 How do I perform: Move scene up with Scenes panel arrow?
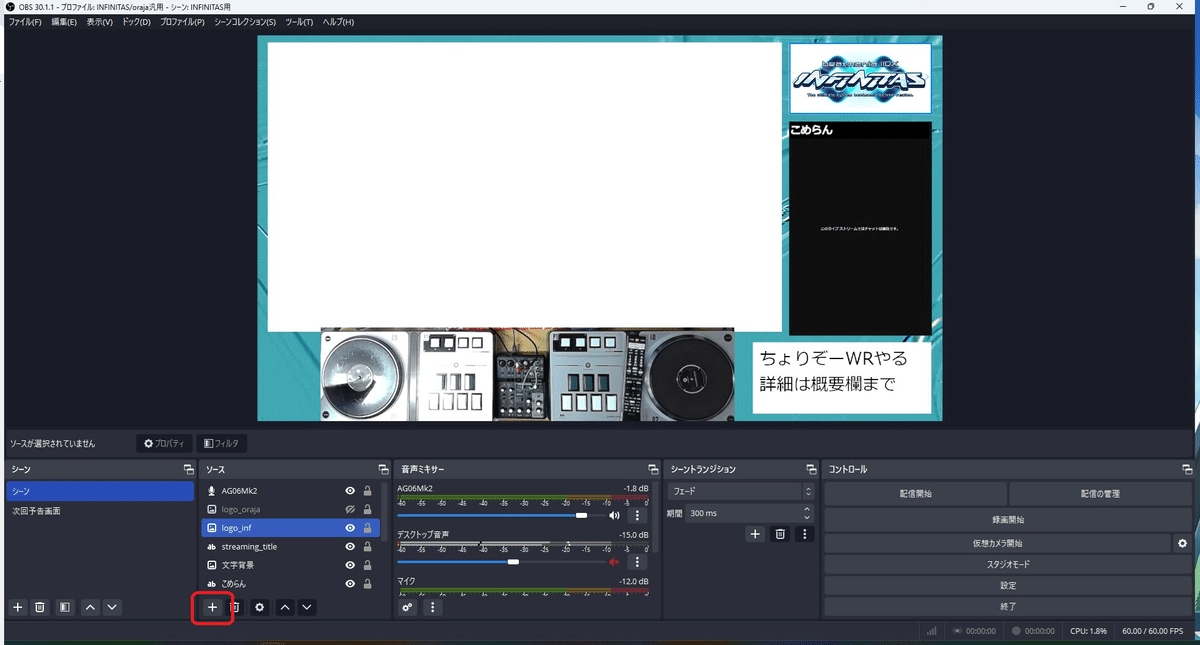(x=89, y=607)
